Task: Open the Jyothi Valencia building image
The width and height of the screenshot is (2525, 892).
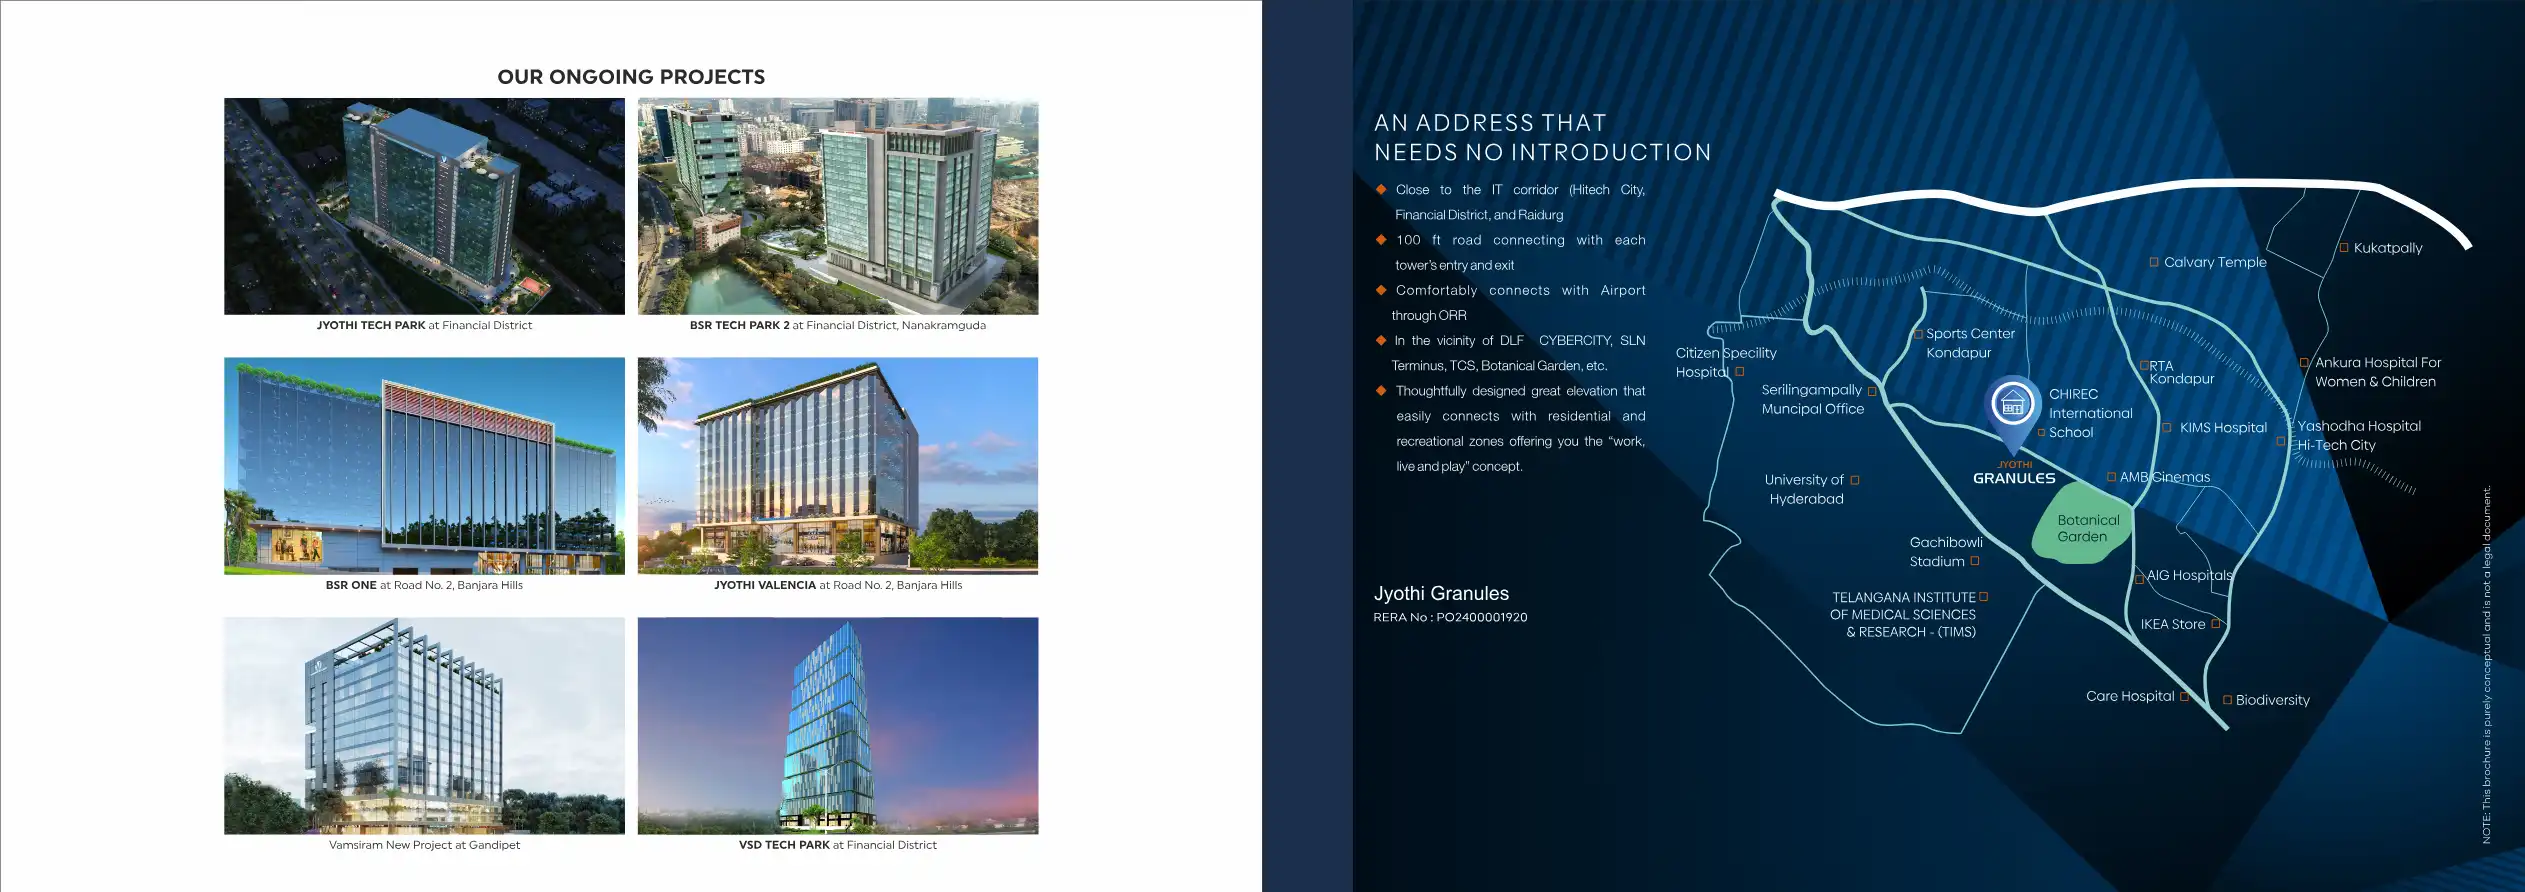Action: tap(838, 466)
